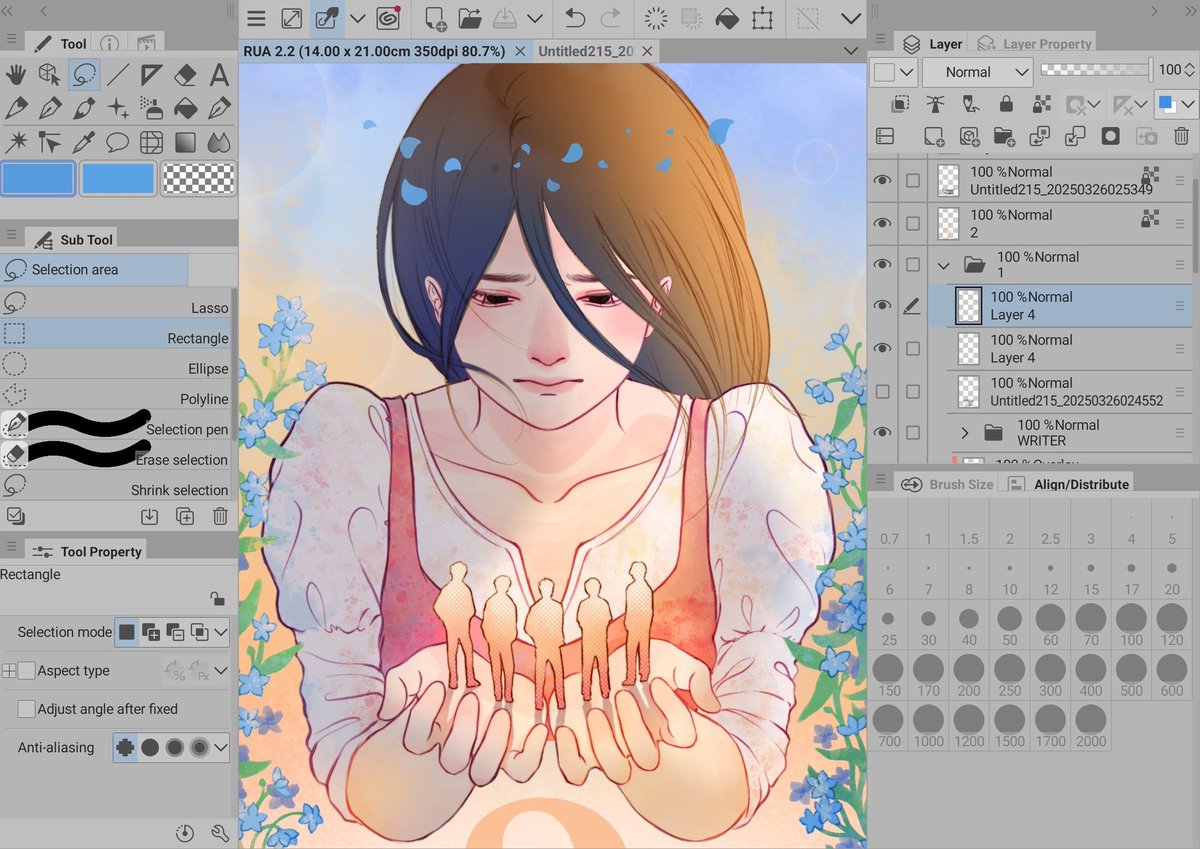Click New layer folder icon
Image resolution: width=1200 pixels, height=849 pixels.
(1004, 136)
